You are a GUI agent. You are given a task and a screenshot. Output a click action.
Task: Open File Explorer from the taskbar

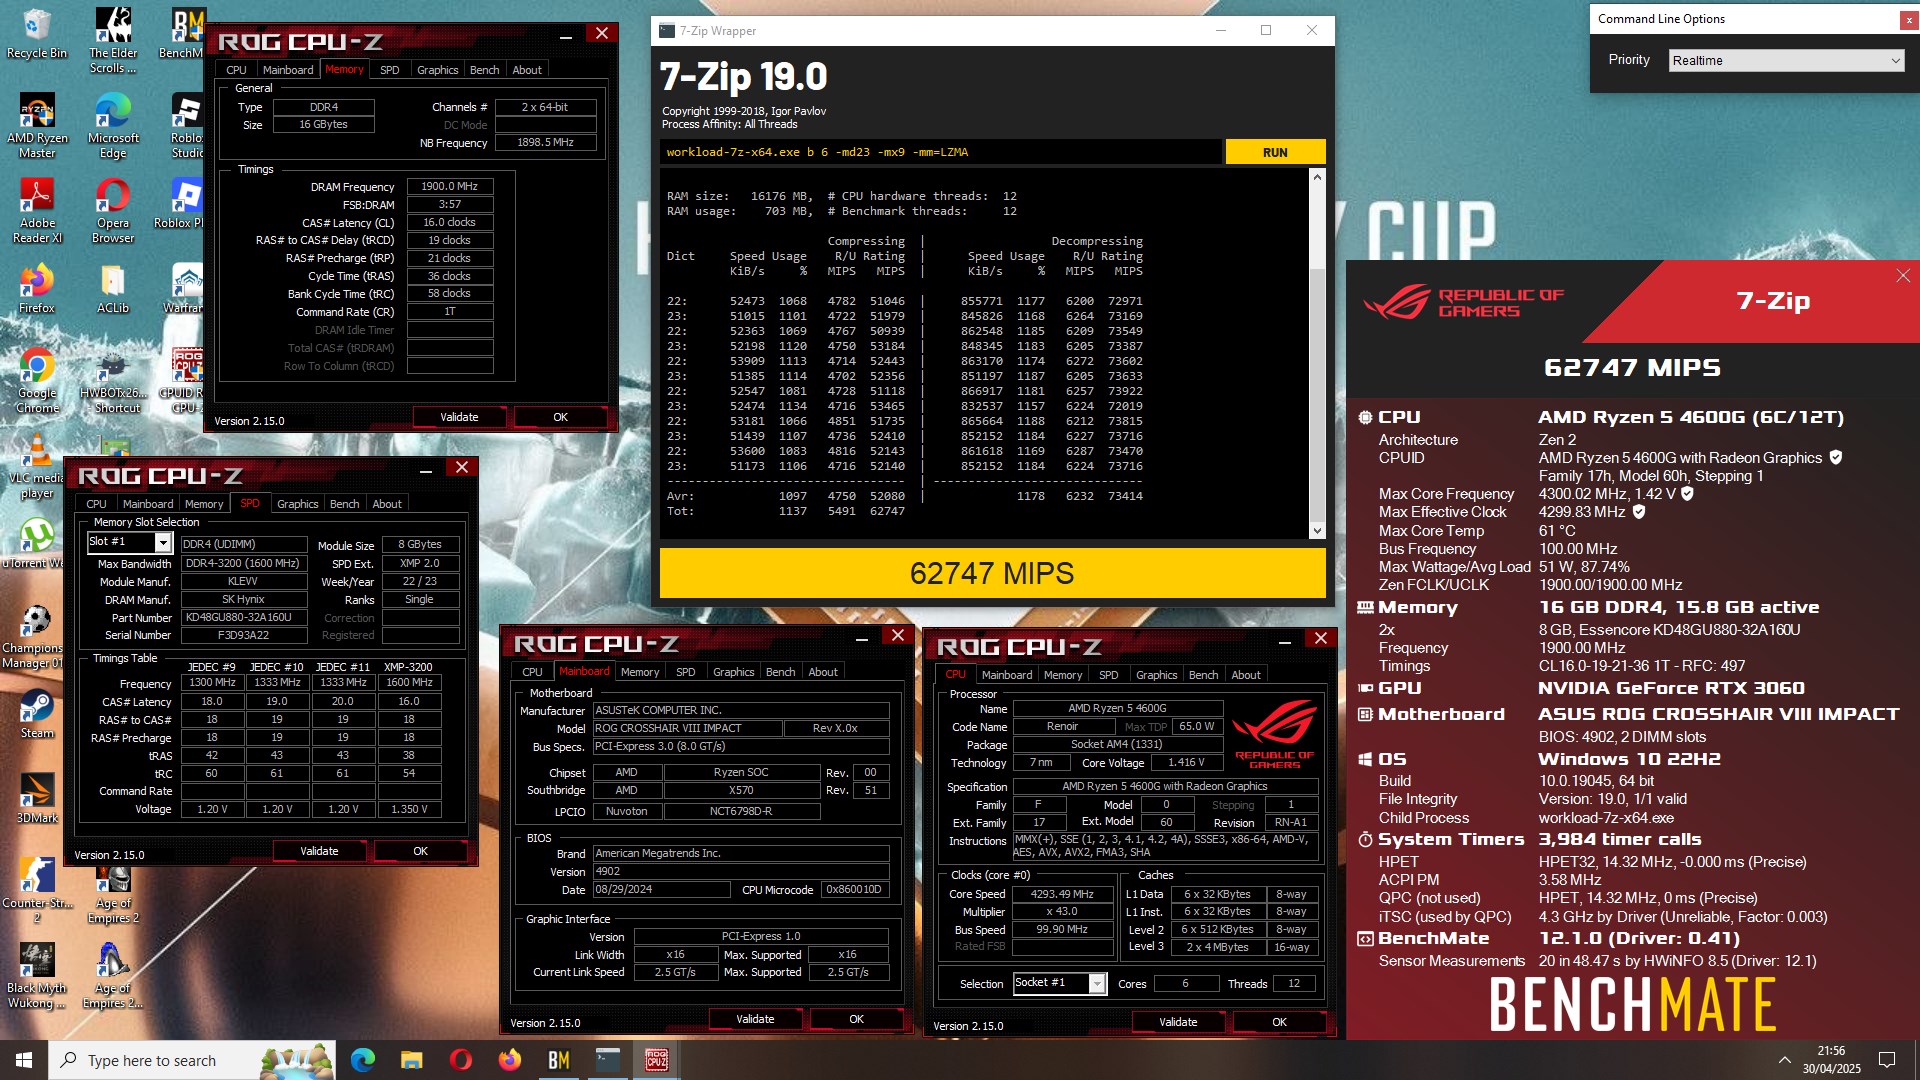[x=411, y=1060]
